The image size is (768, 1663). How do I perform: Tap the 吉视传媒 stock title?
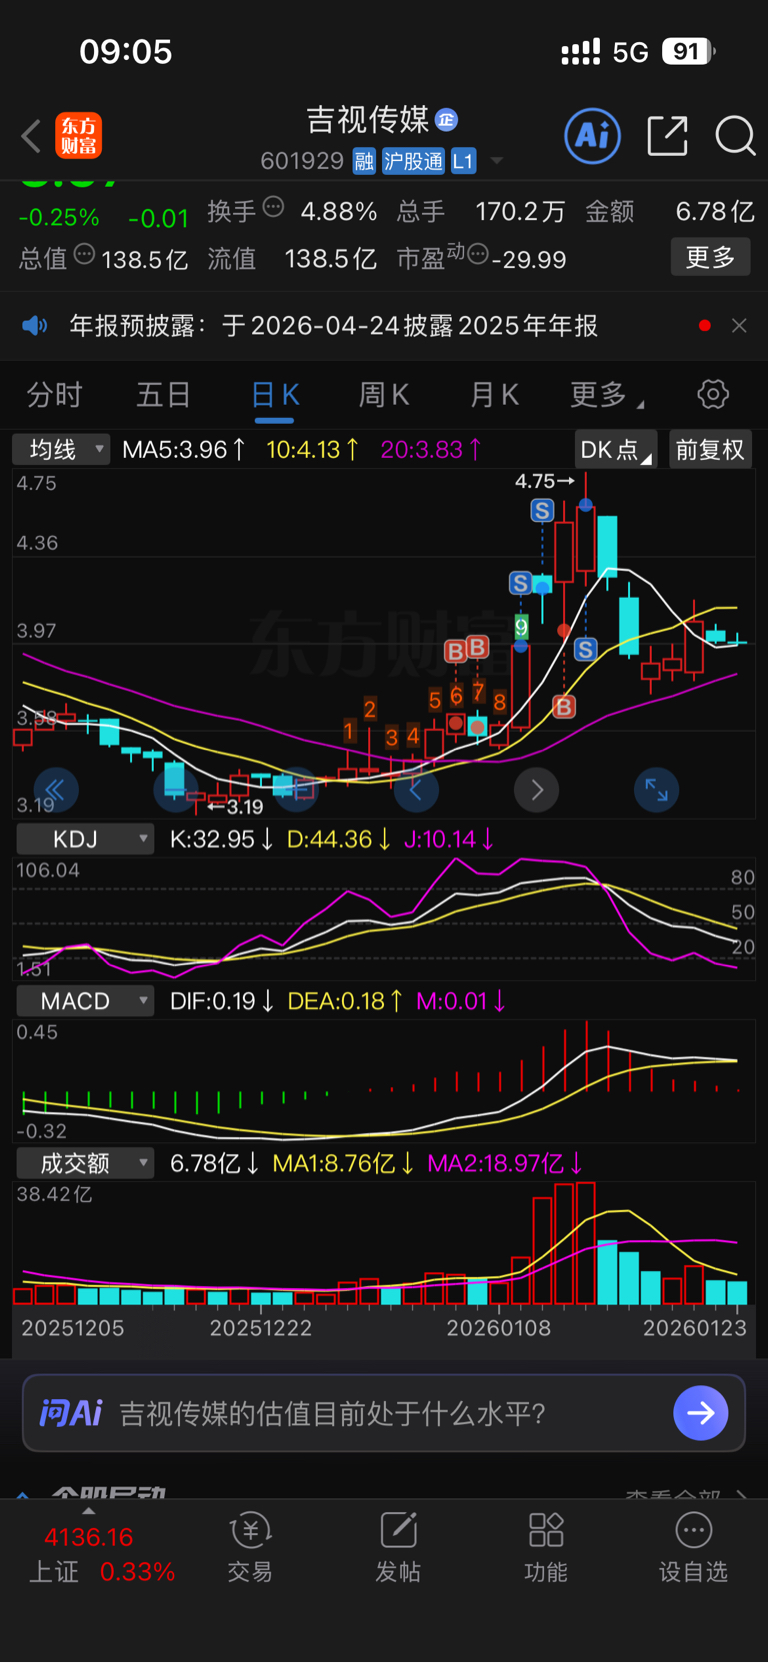coord(368,120)
